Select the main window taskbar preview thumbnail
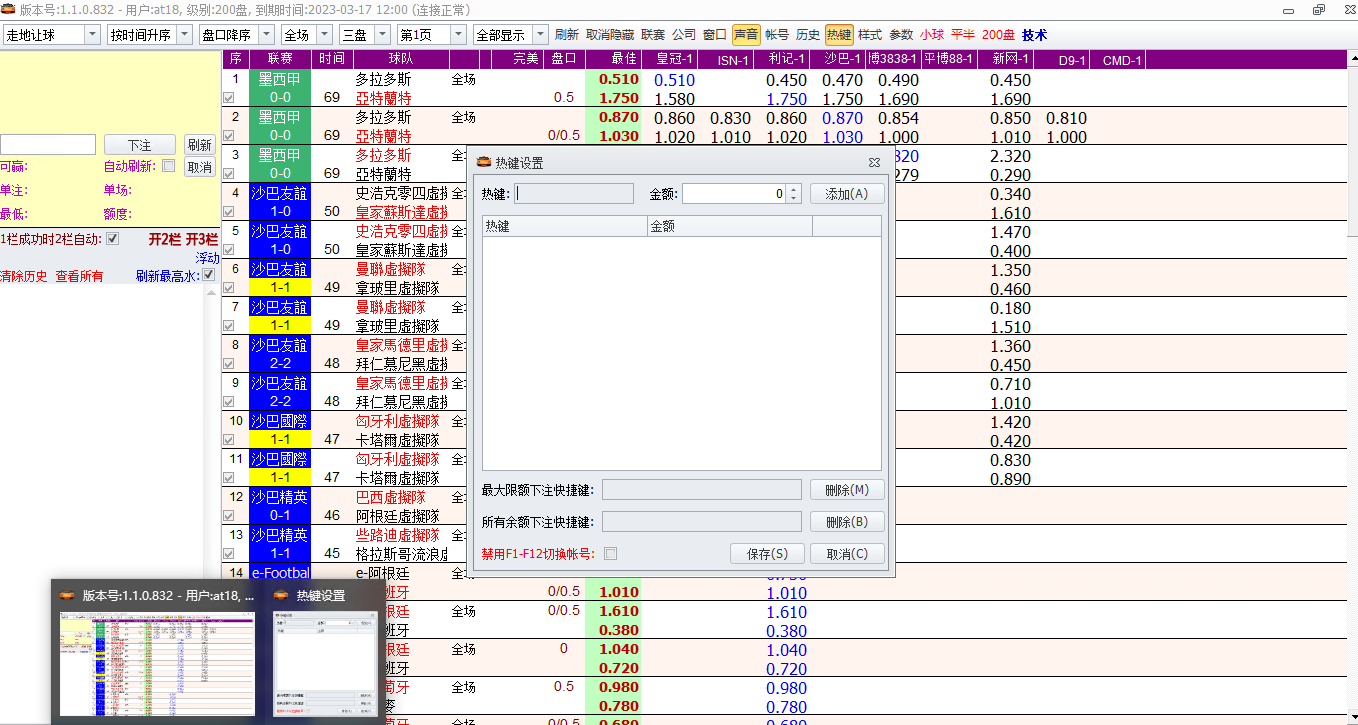 coord(157,651)
